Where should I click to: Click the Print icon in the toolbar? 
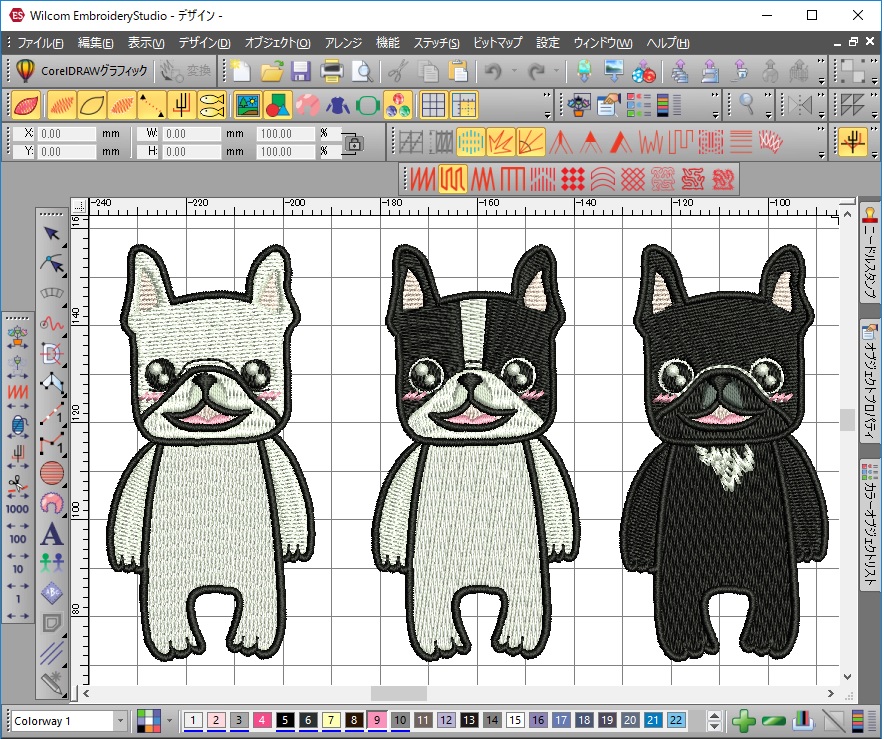click(331, 71)
